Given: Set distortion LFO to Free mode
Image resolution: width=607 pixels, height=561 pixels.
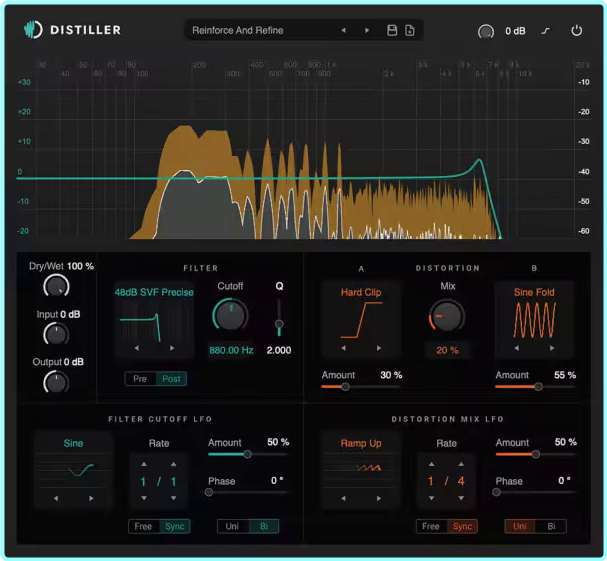Looking at the screenshot, I should point(431,527).
